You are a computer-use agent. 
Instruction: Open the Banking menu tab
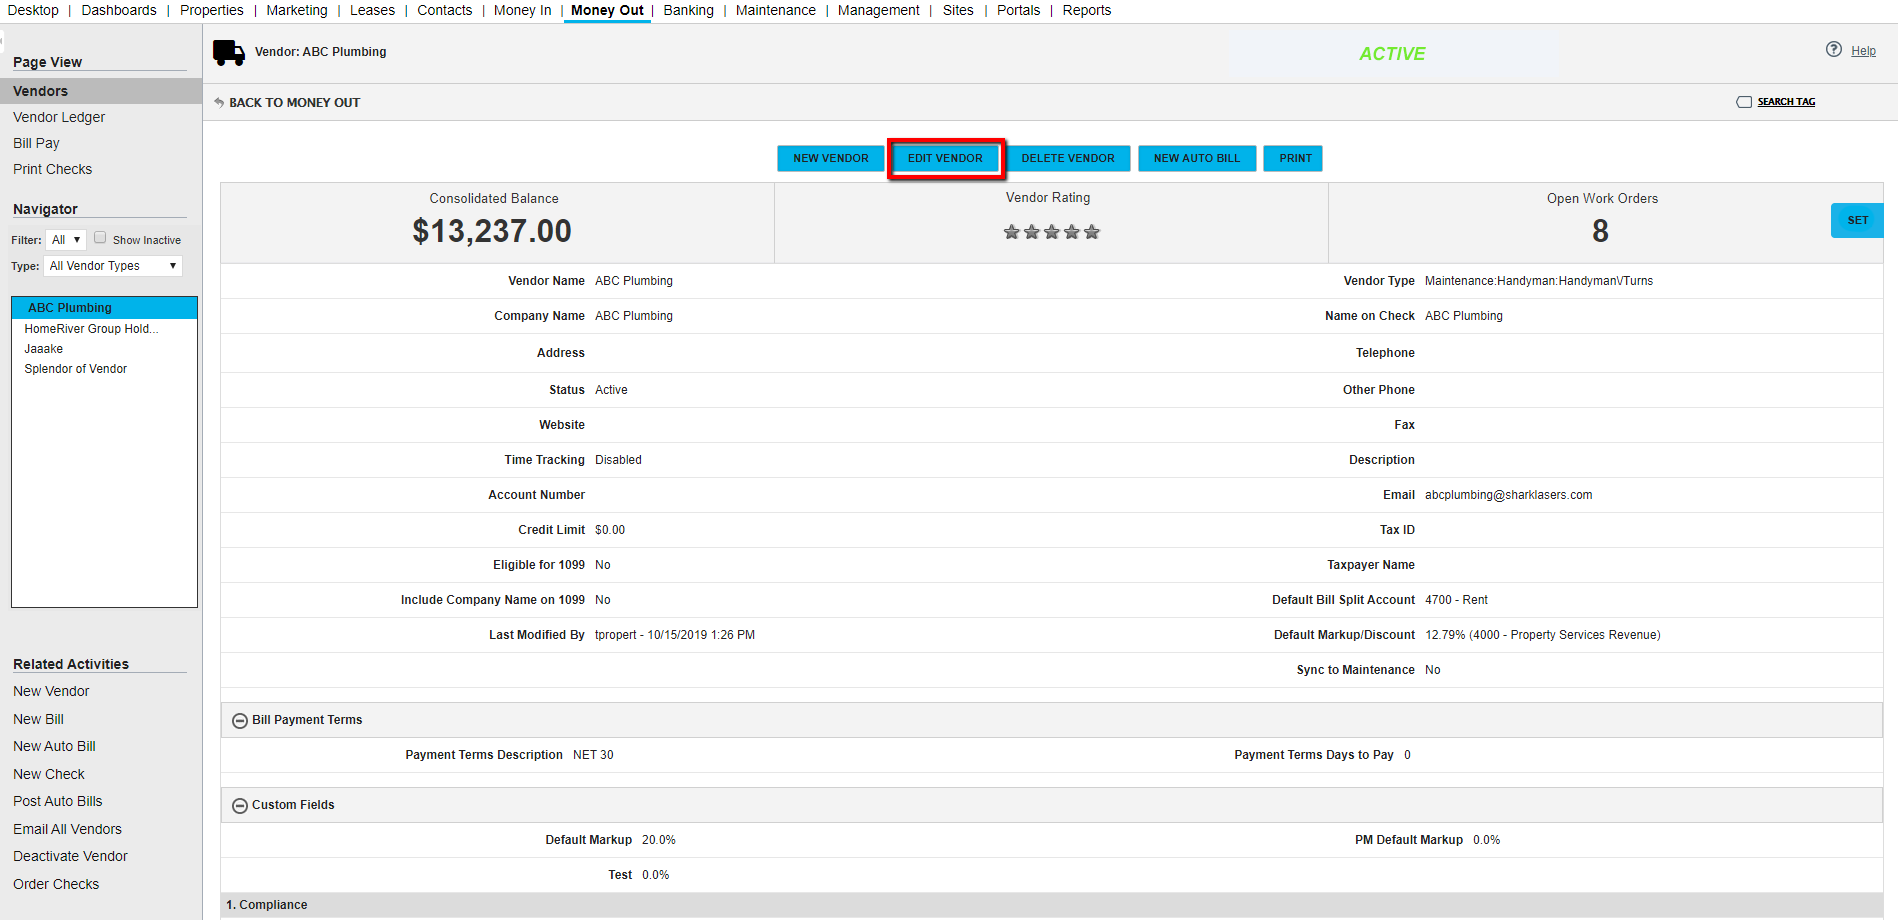point(688,10)
